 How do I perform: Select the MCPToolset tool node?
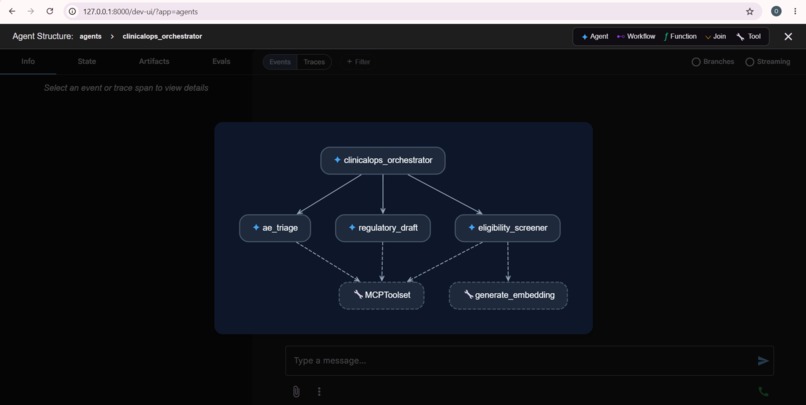tap(381, 295)
